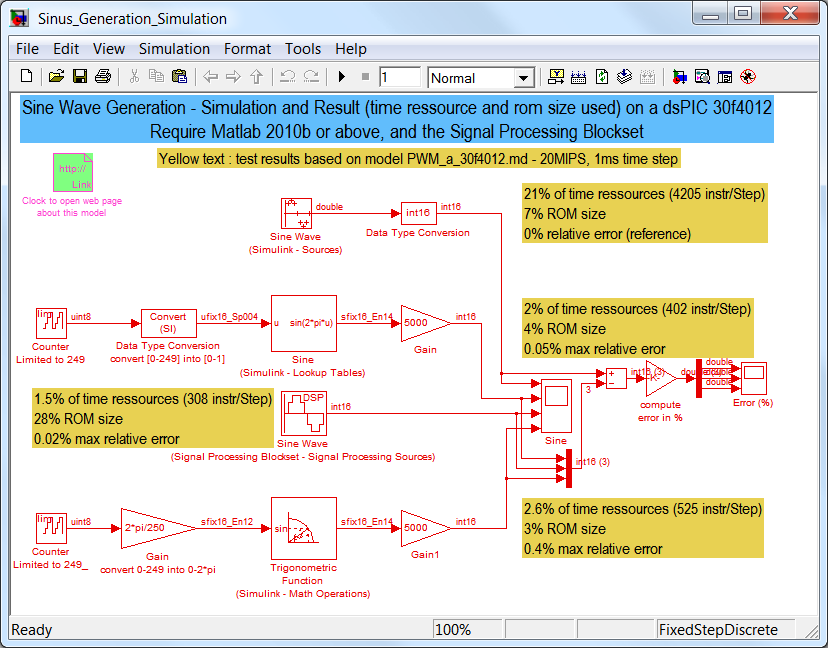Select the demux bar before Error scope

pos(699,378)
